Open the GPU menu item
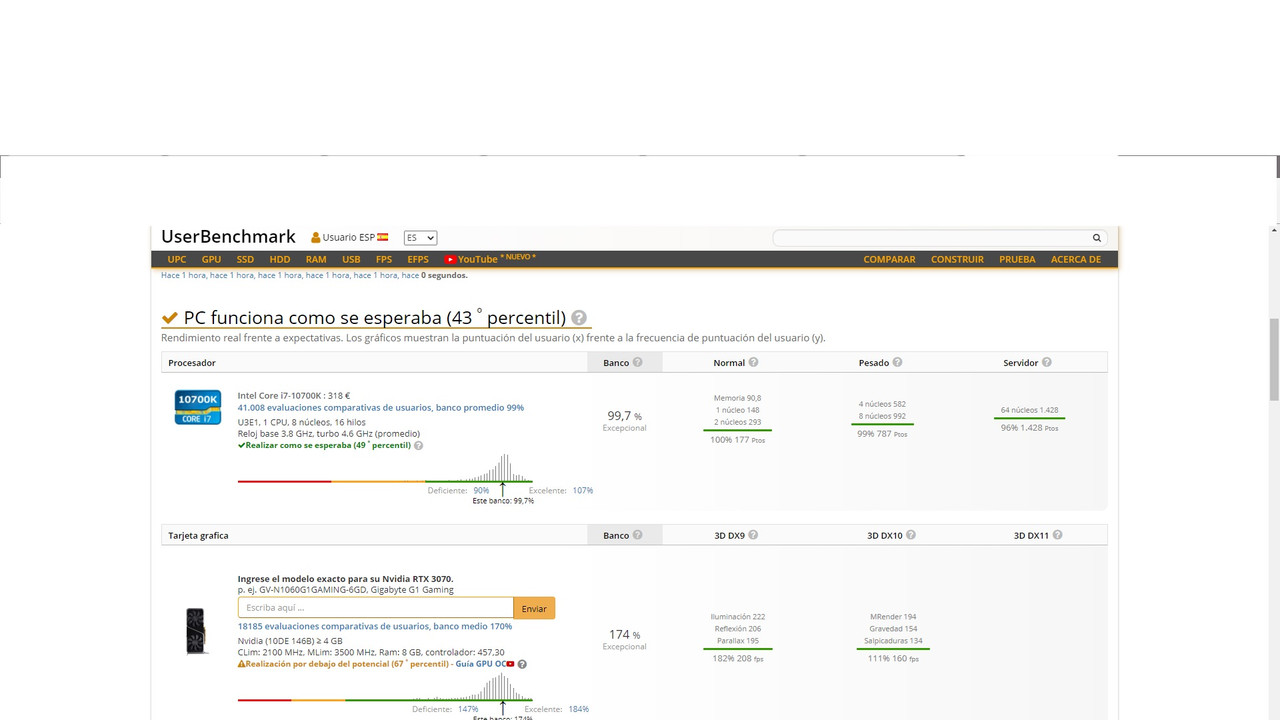Image resolution: width=1280 pixels, height=720 pixels. point(211,259)
